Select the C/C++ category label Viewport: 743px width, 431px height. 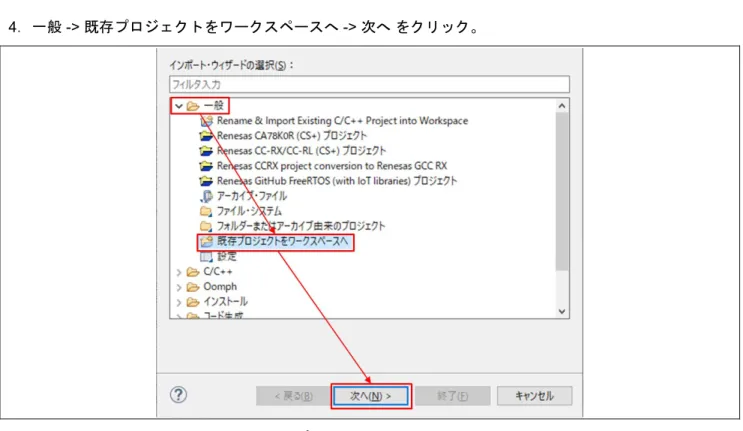pos(218,272)
